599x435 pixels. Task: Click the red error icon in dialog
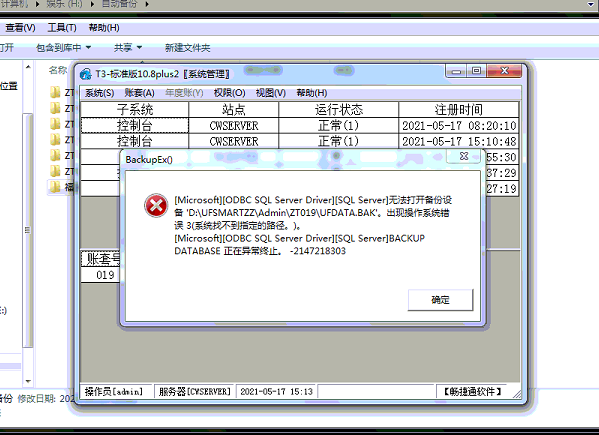[x=156, y=206]
